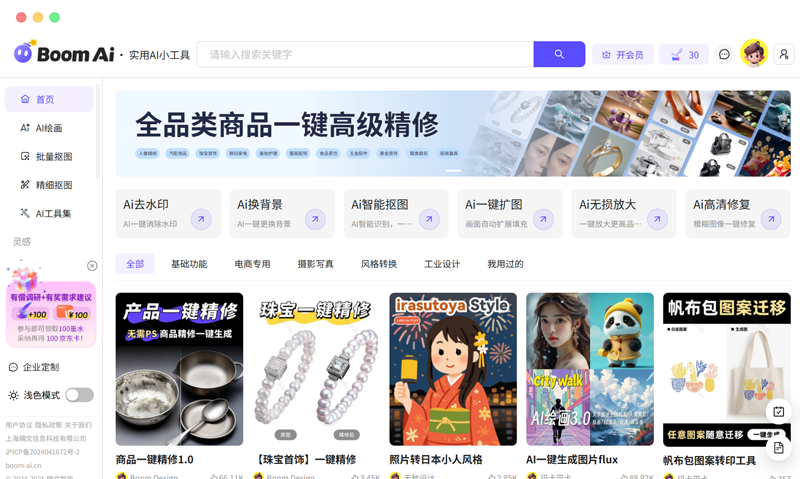Open the arrow icon on Ai换背景 card
This screenshot has width=800, height=479.
click(x=315, y=219)
